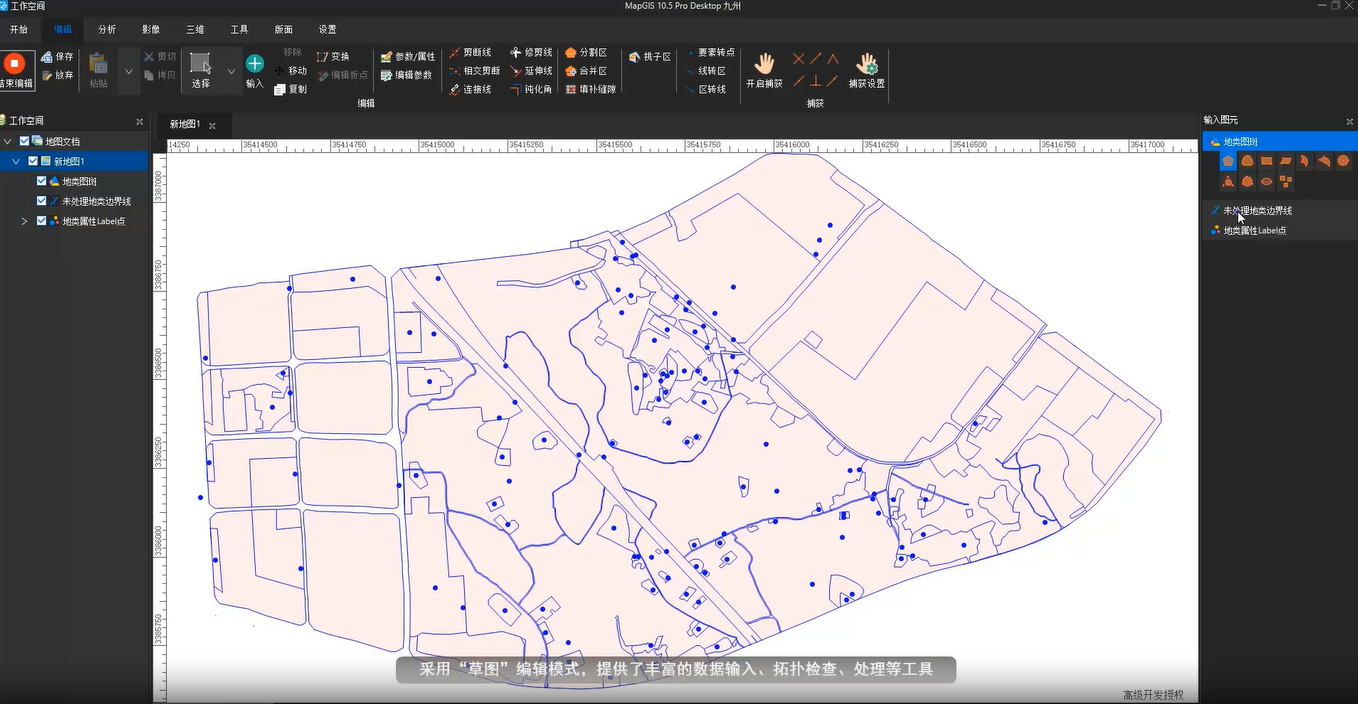Expand the 地类属性Label点 tree node
1358x704 pixels.
pos(24,221)
